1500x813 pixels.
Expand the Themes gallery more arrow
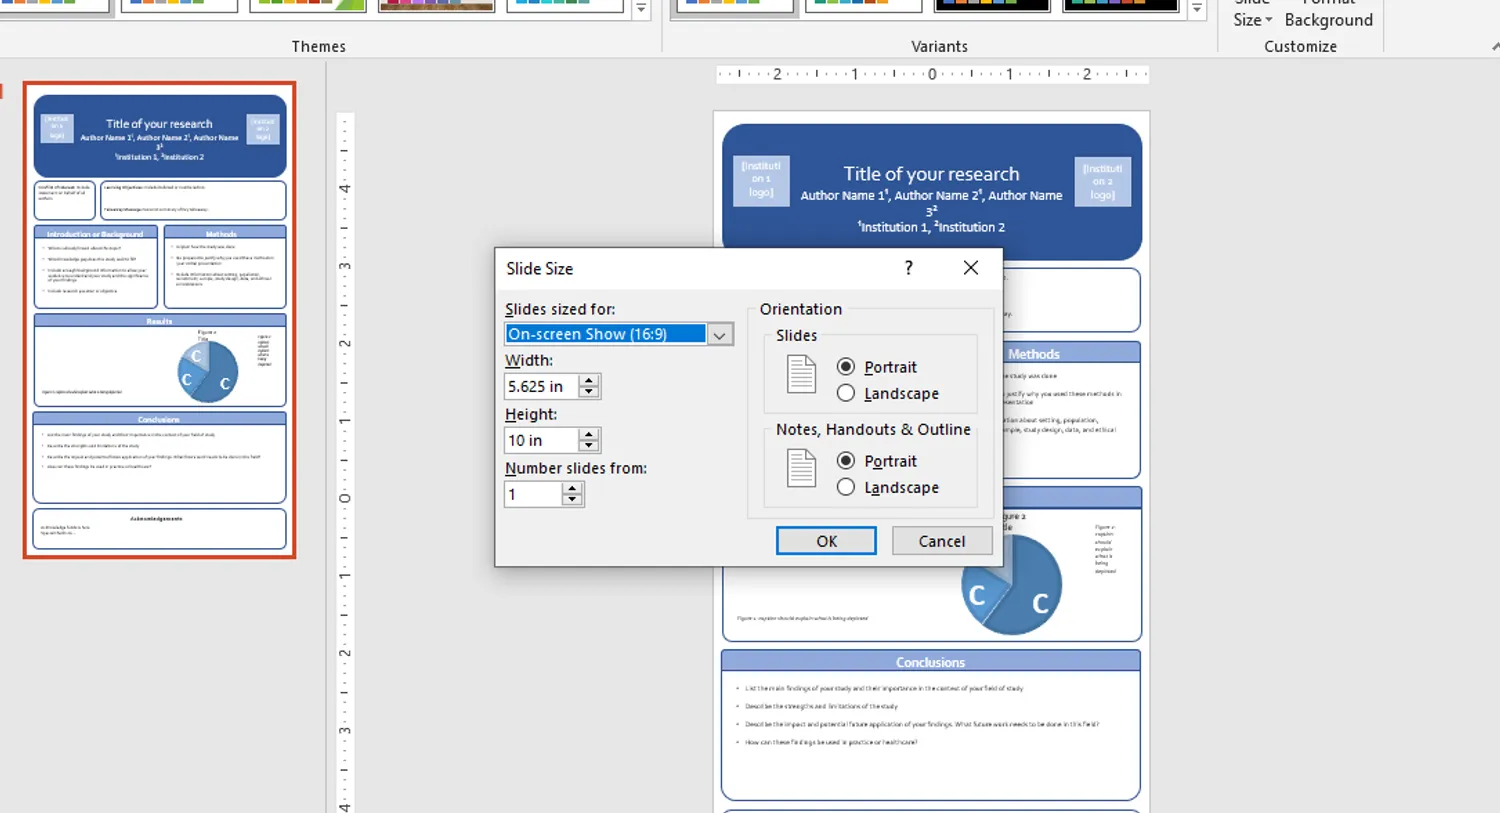641,8
